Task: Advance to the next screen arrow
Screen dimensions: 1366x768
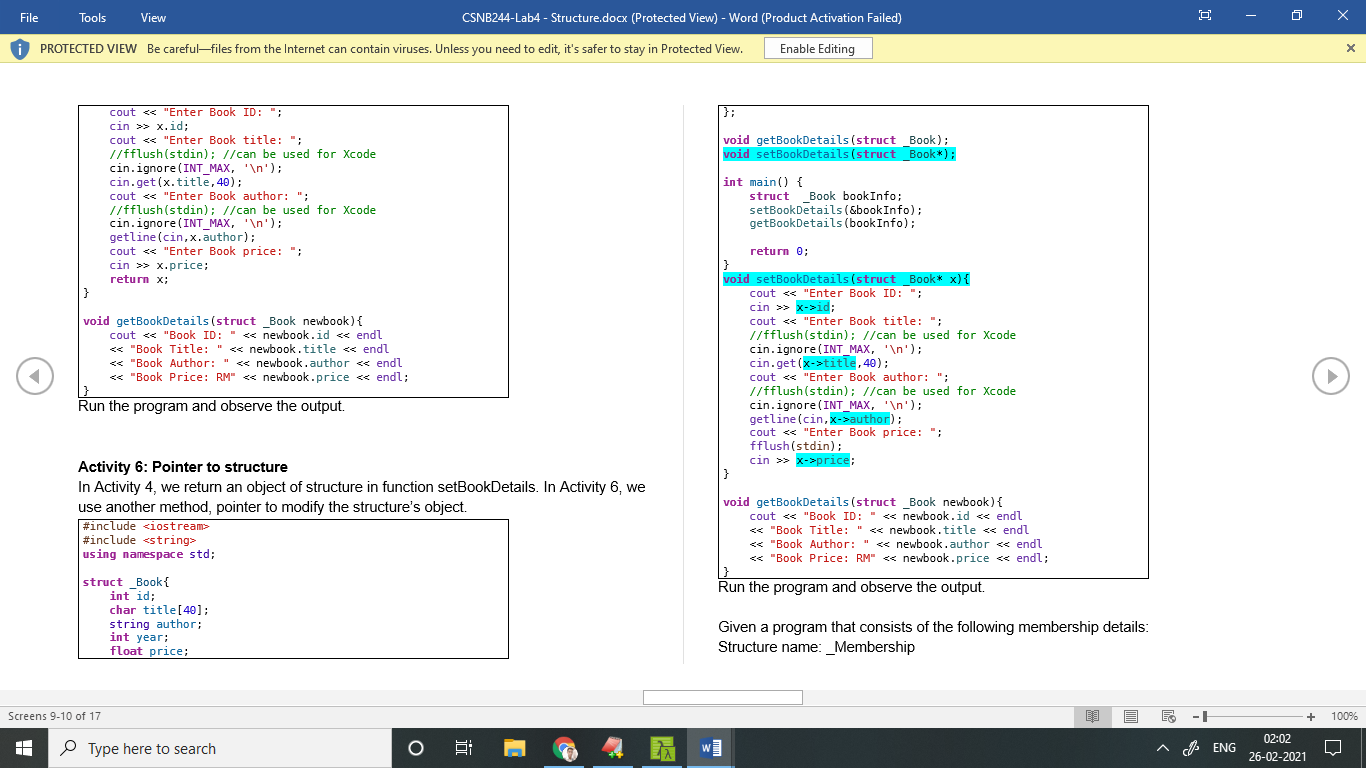Action: pyautogui.click(x=1330, y=376)
